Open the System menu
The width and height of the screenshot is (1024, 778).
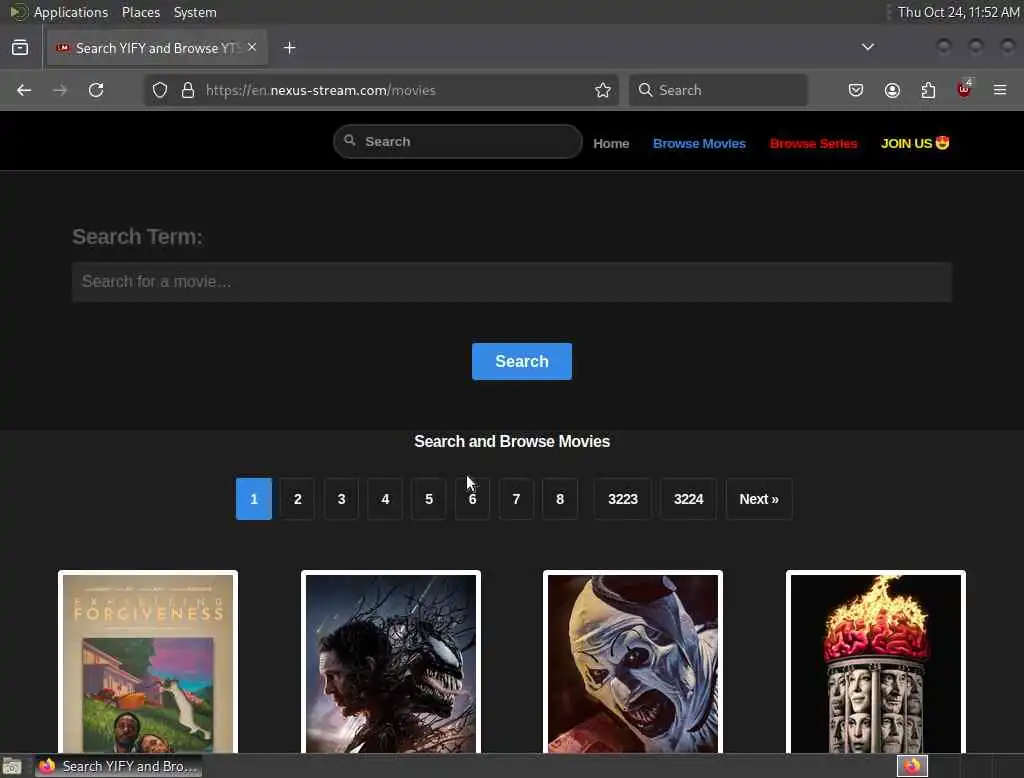(x=195, y=12)
